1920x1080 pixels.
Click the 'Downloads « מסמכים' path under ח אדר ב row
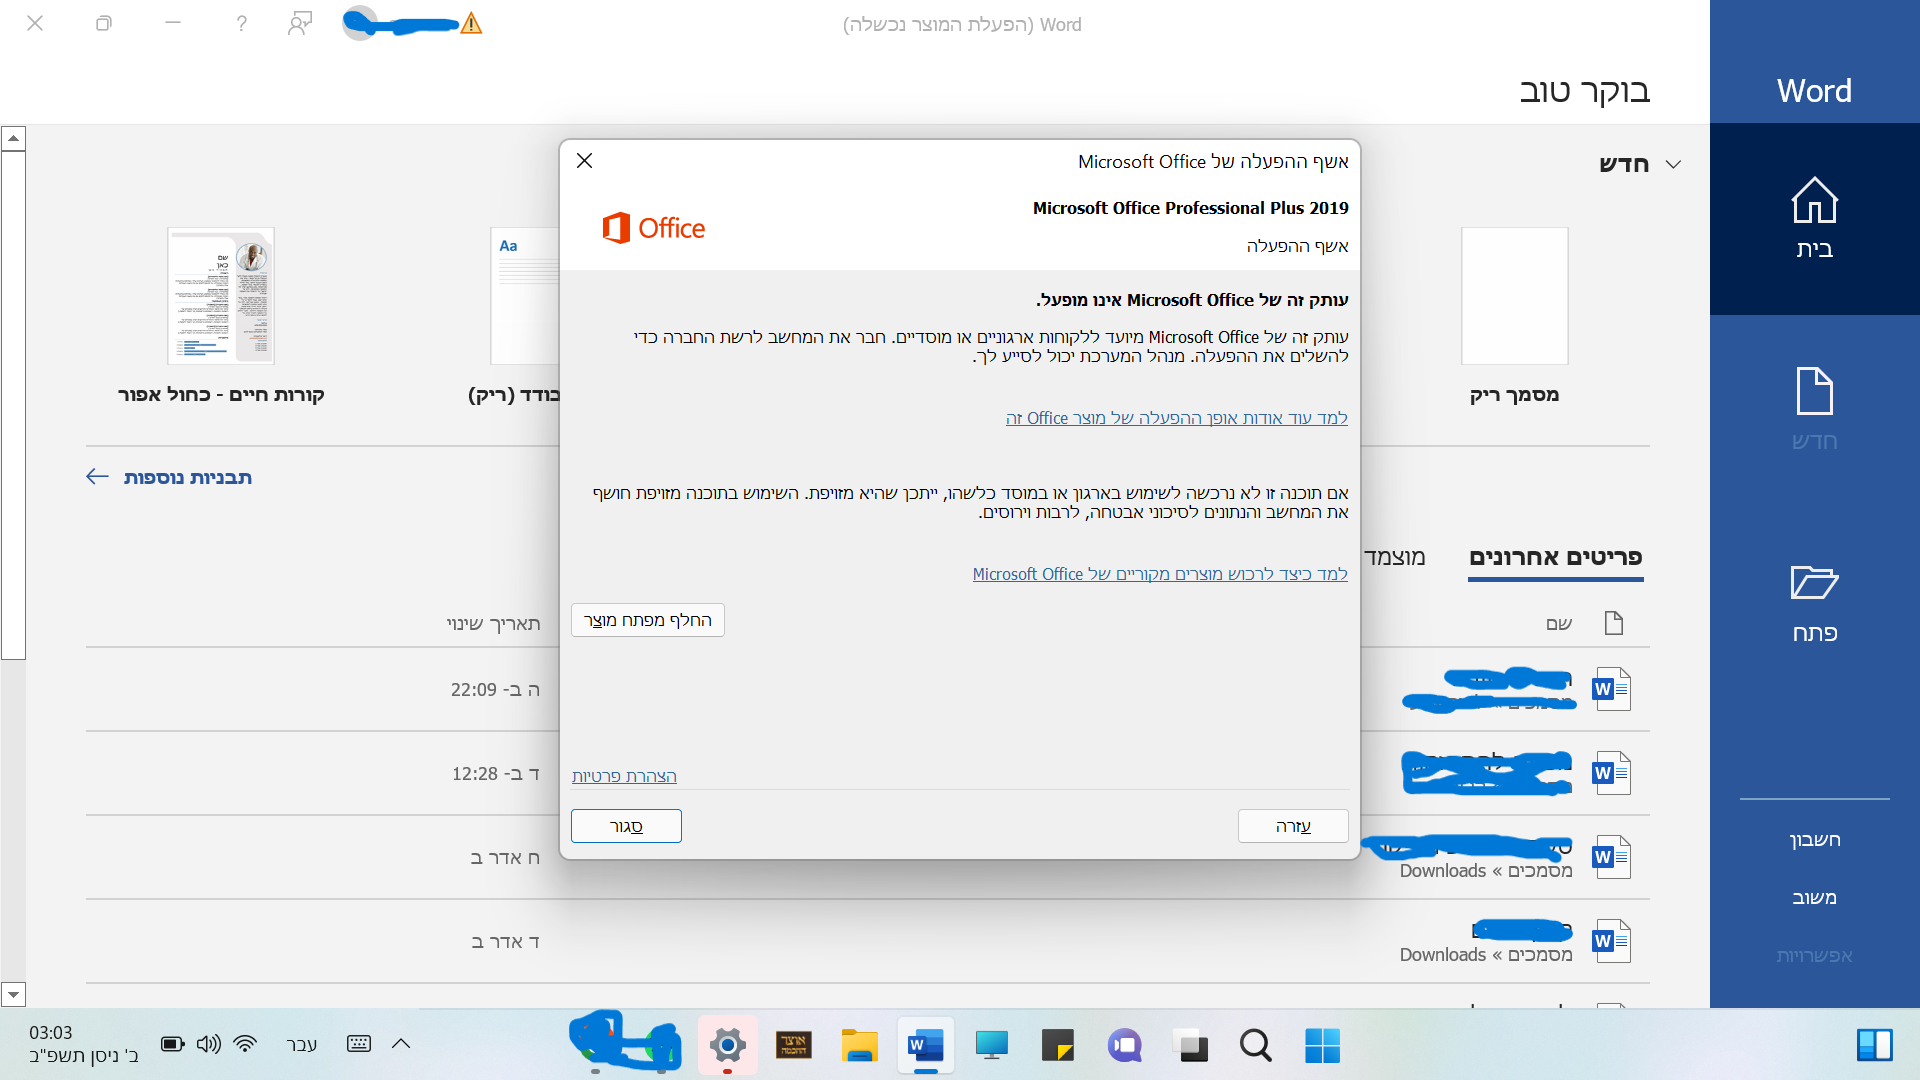(x=1485, y=871)
